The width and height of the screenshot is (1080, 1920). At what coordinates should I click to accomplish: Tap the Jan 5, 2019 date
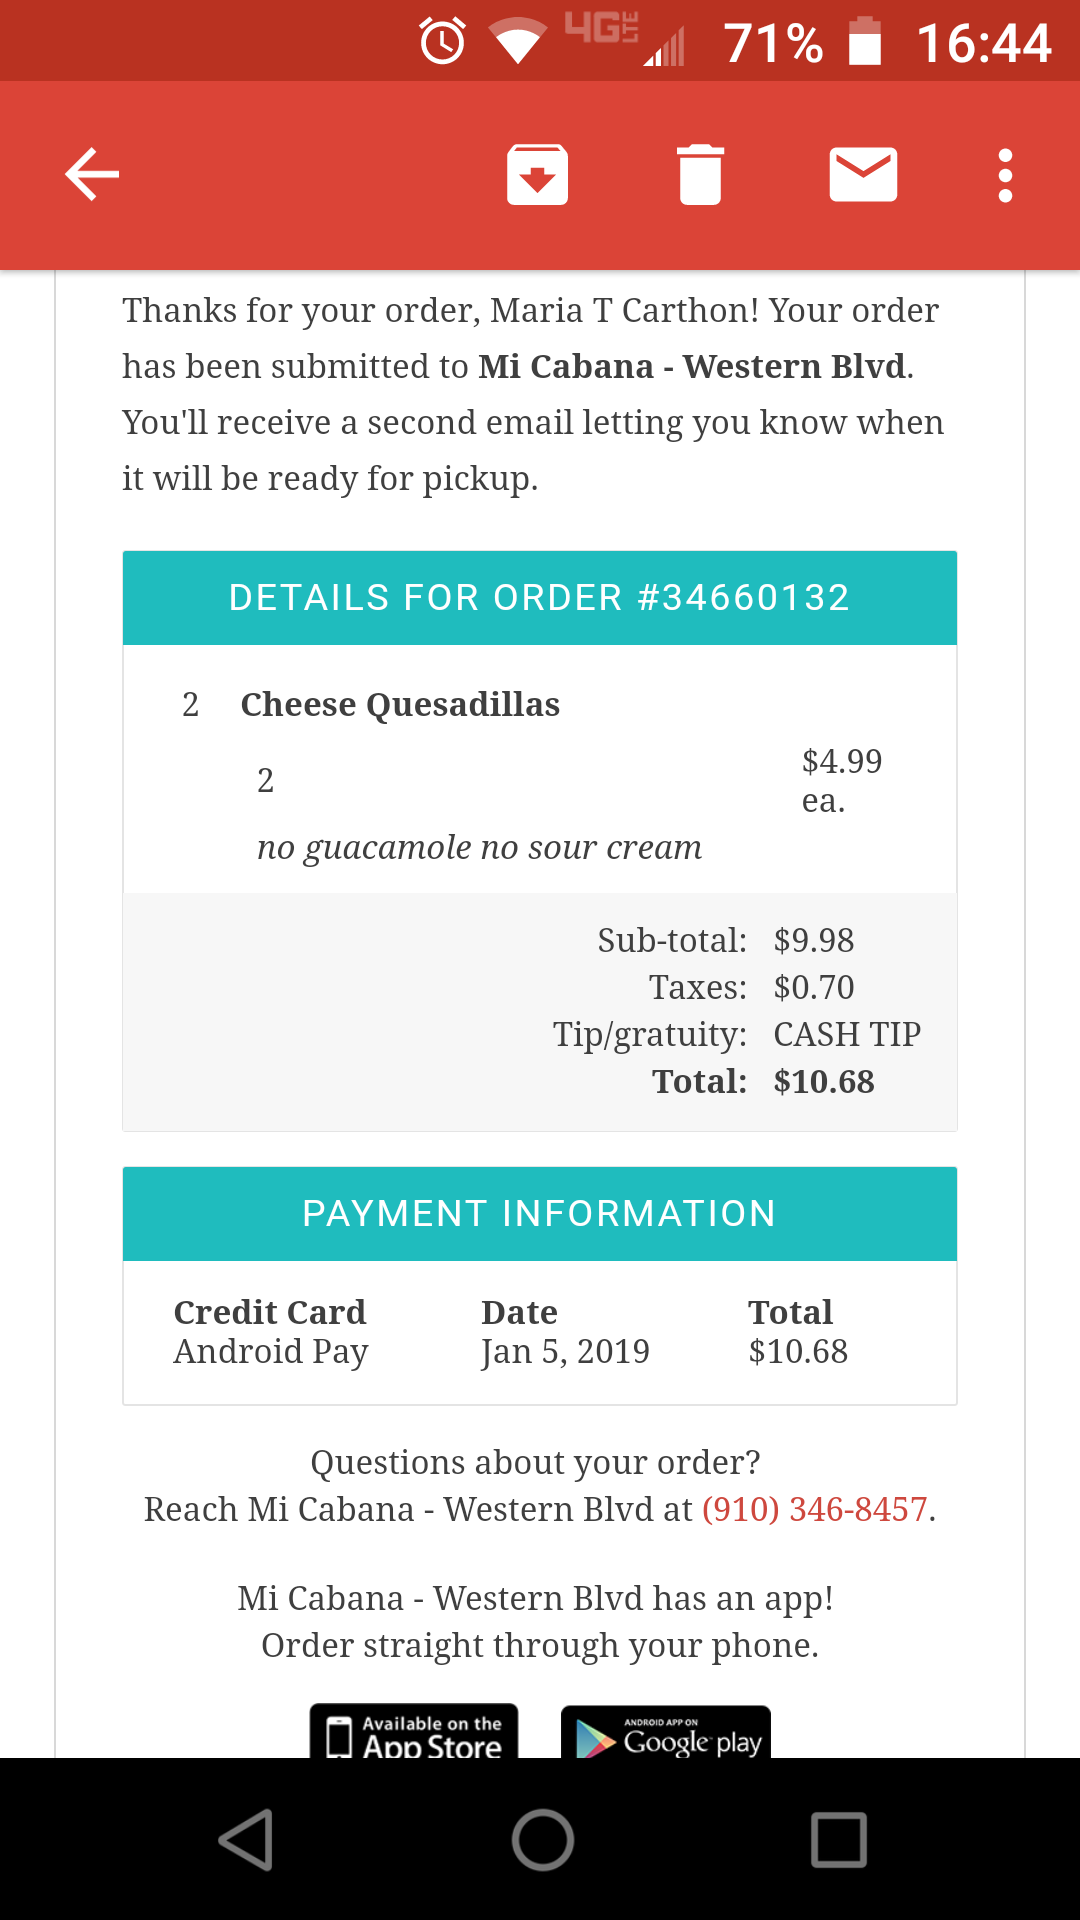[x=565, y=1352]
